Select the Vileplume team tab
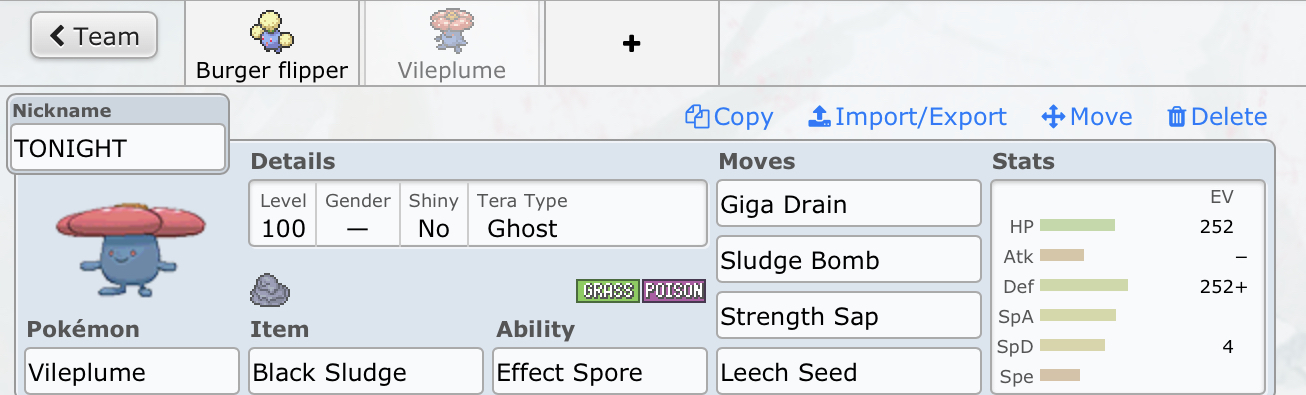The image size is (1306, 395). pyautogui.click(x=452, y=43)
